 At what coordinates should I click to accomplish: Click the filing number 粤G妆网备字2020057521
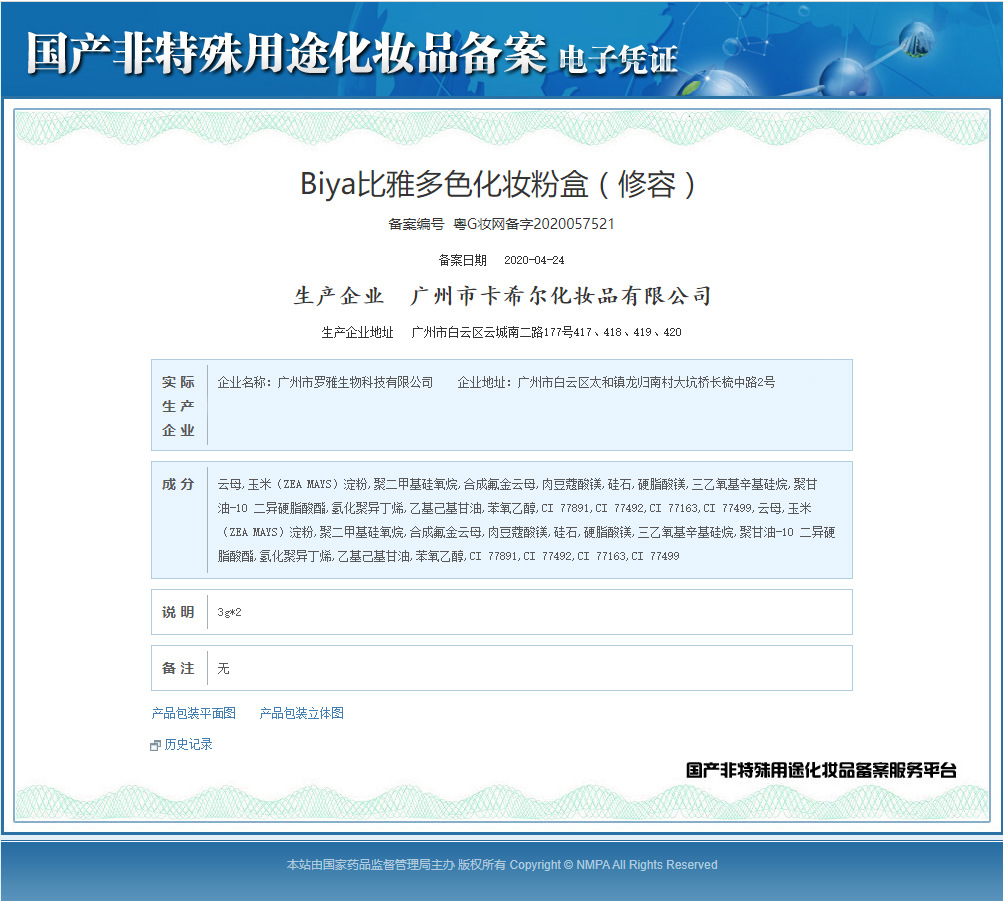point(534,224)
